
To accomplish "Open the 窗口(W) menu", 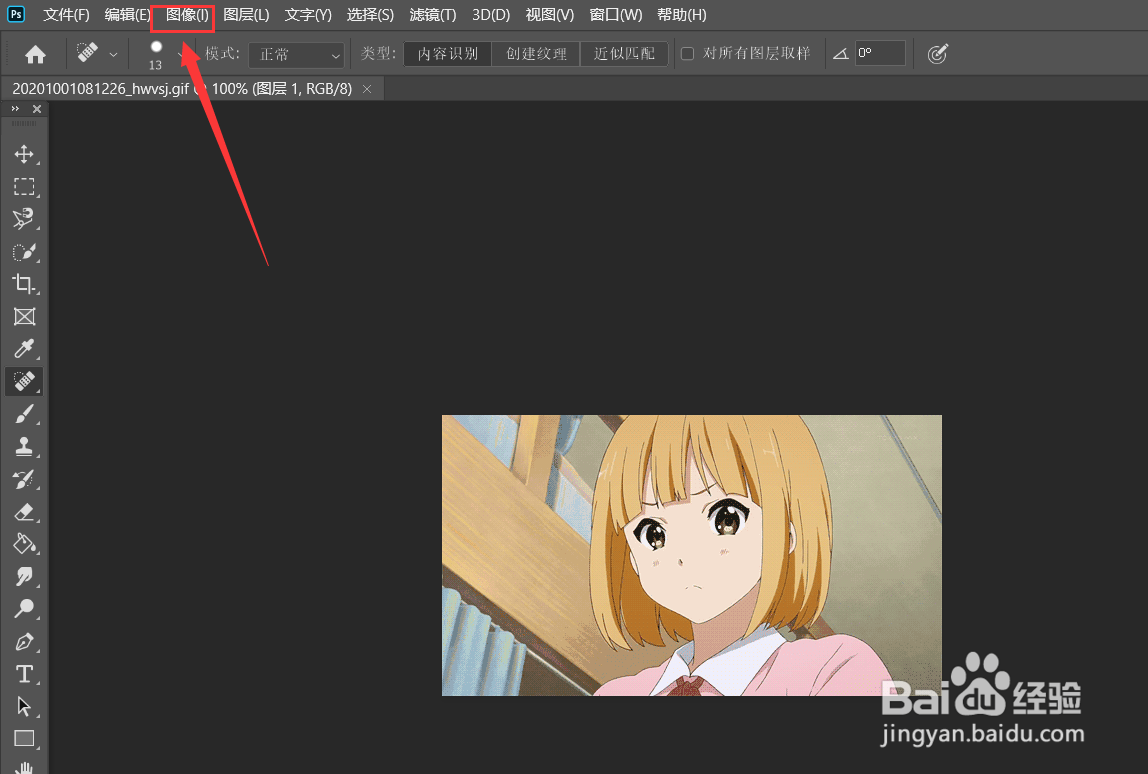I will click(616, 15).
